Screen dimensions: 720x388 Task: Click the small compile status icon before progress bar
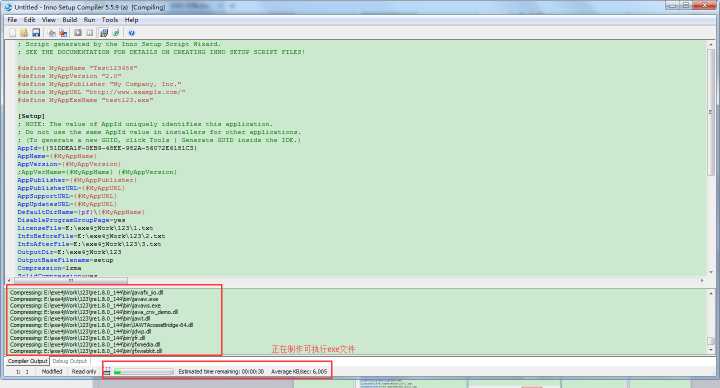(107, 371)
